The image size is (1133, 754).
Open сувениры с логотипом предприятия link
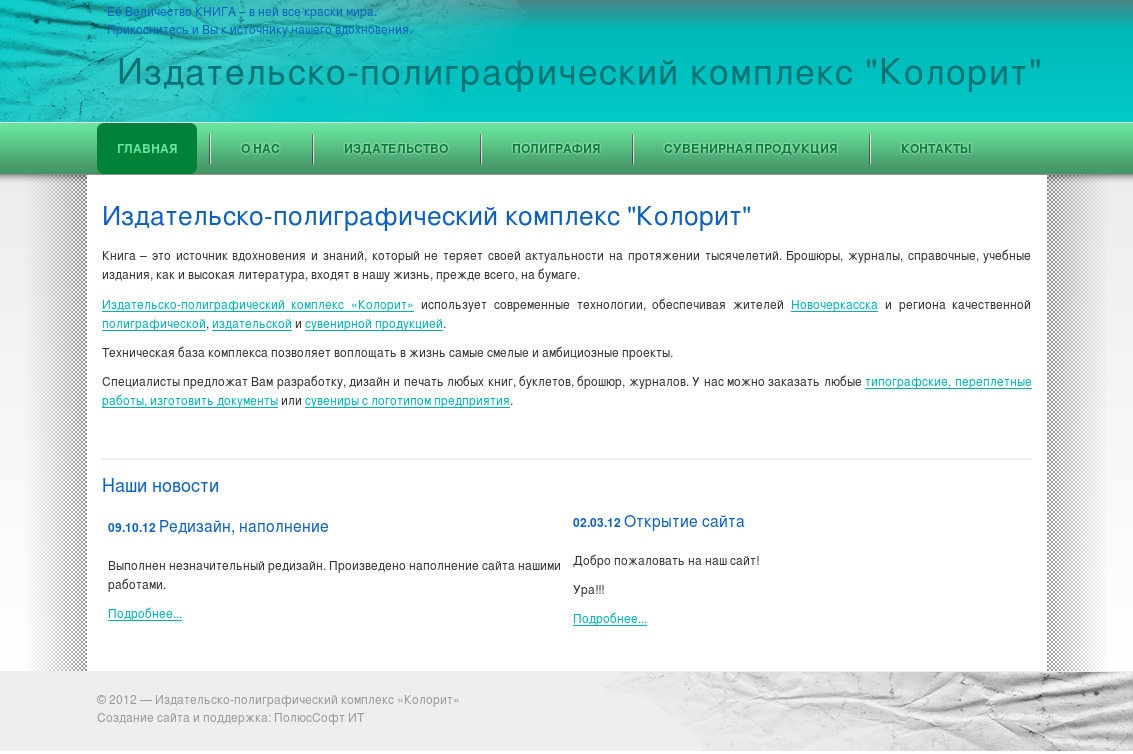pyautogui.click(x=407, y=401)
